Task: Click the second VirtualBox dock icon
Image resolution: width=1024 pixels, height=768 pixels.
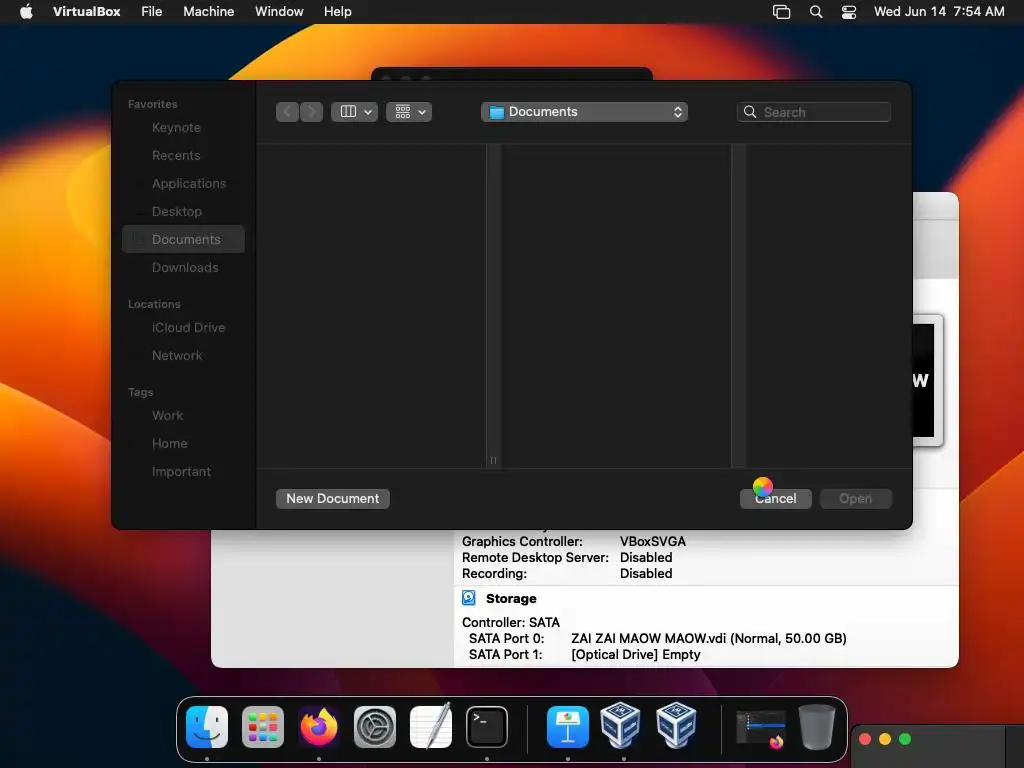Action: [x=676, y=726]
